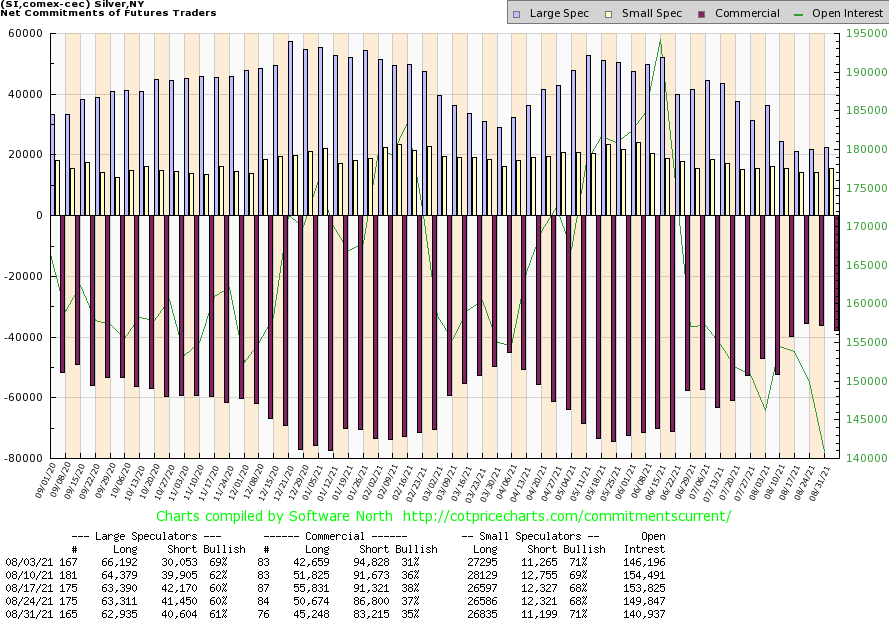Click the green Open Interest legend line

[x=800, y=14]
